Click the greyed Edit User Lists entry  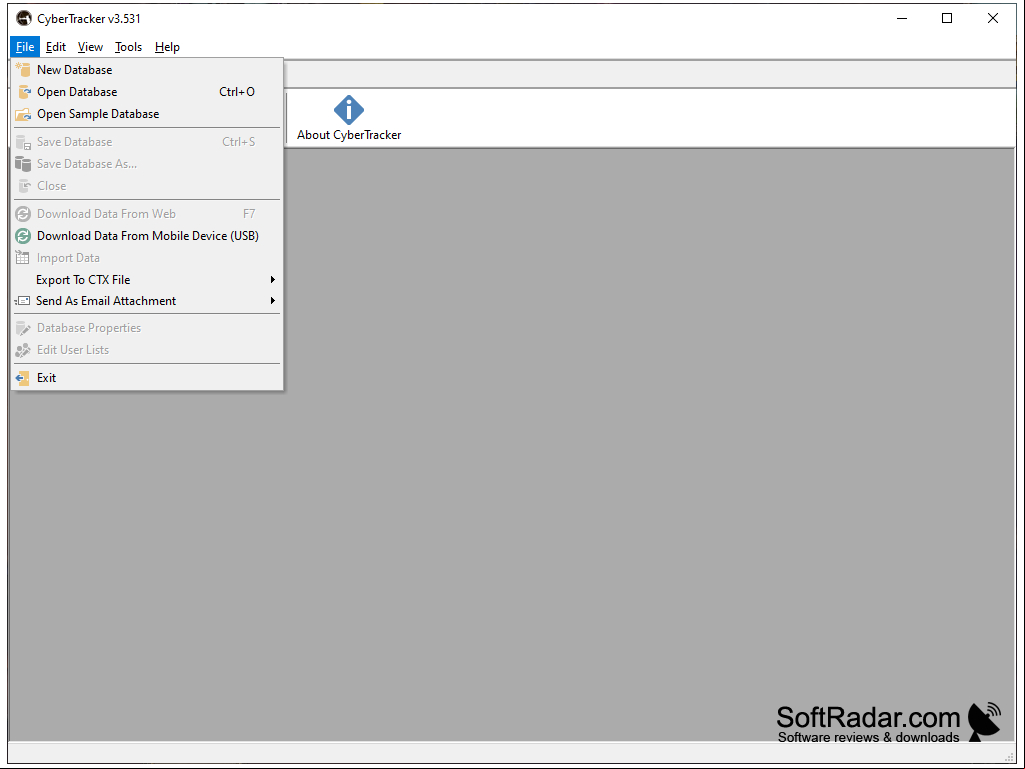coord(147,350)
